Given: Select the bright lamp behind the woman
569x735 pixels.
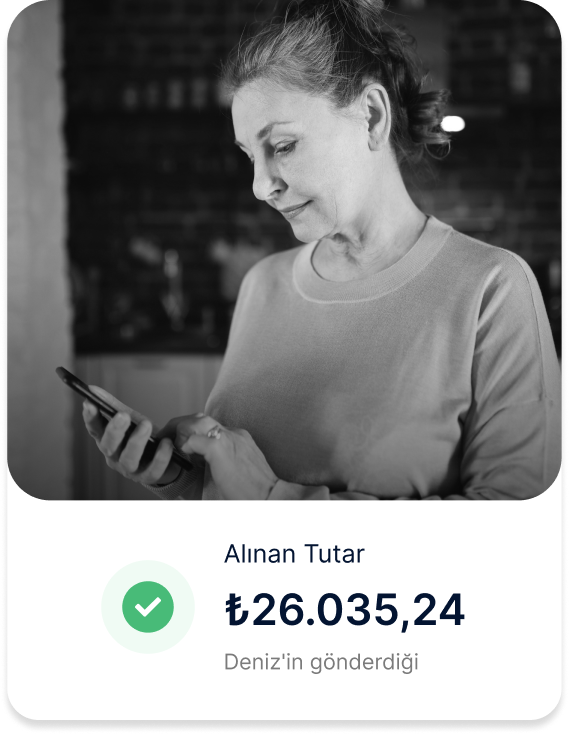Looking at the screenshot, I should pyautogui.click(x=452, y=124).
